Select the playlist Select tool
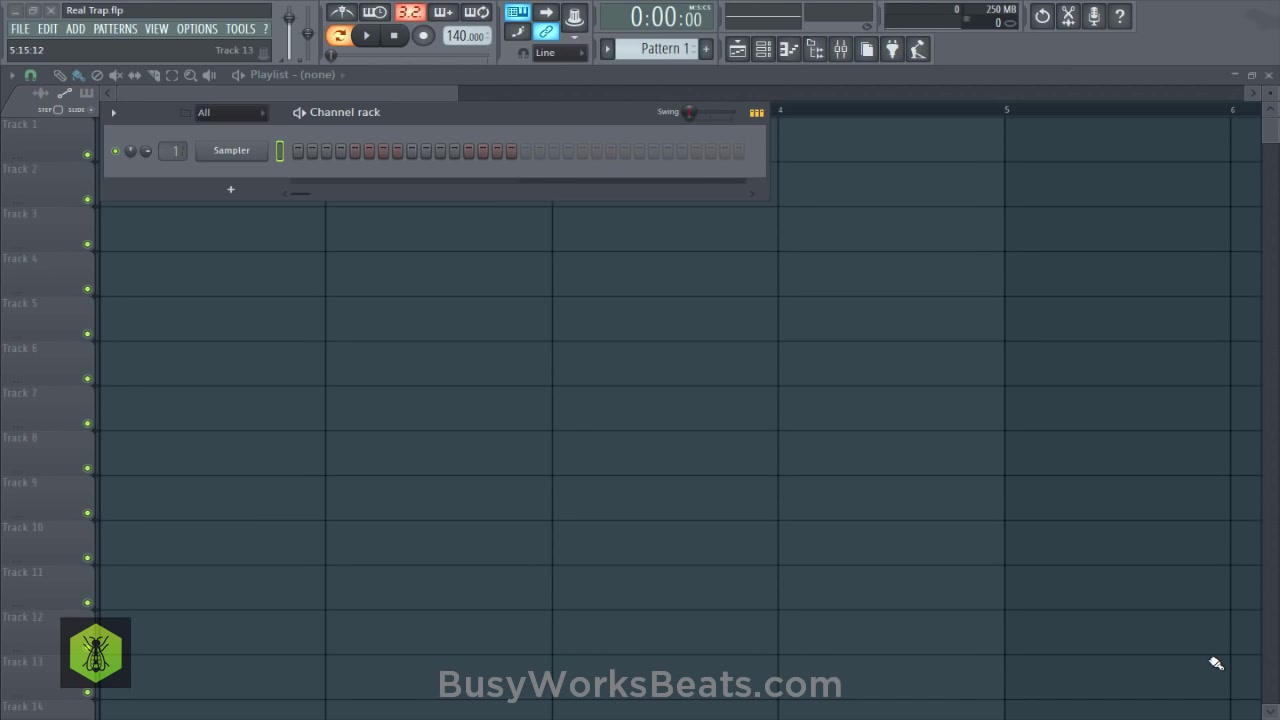This screenshot has width=1280, height=720. [x=172, y=75]
